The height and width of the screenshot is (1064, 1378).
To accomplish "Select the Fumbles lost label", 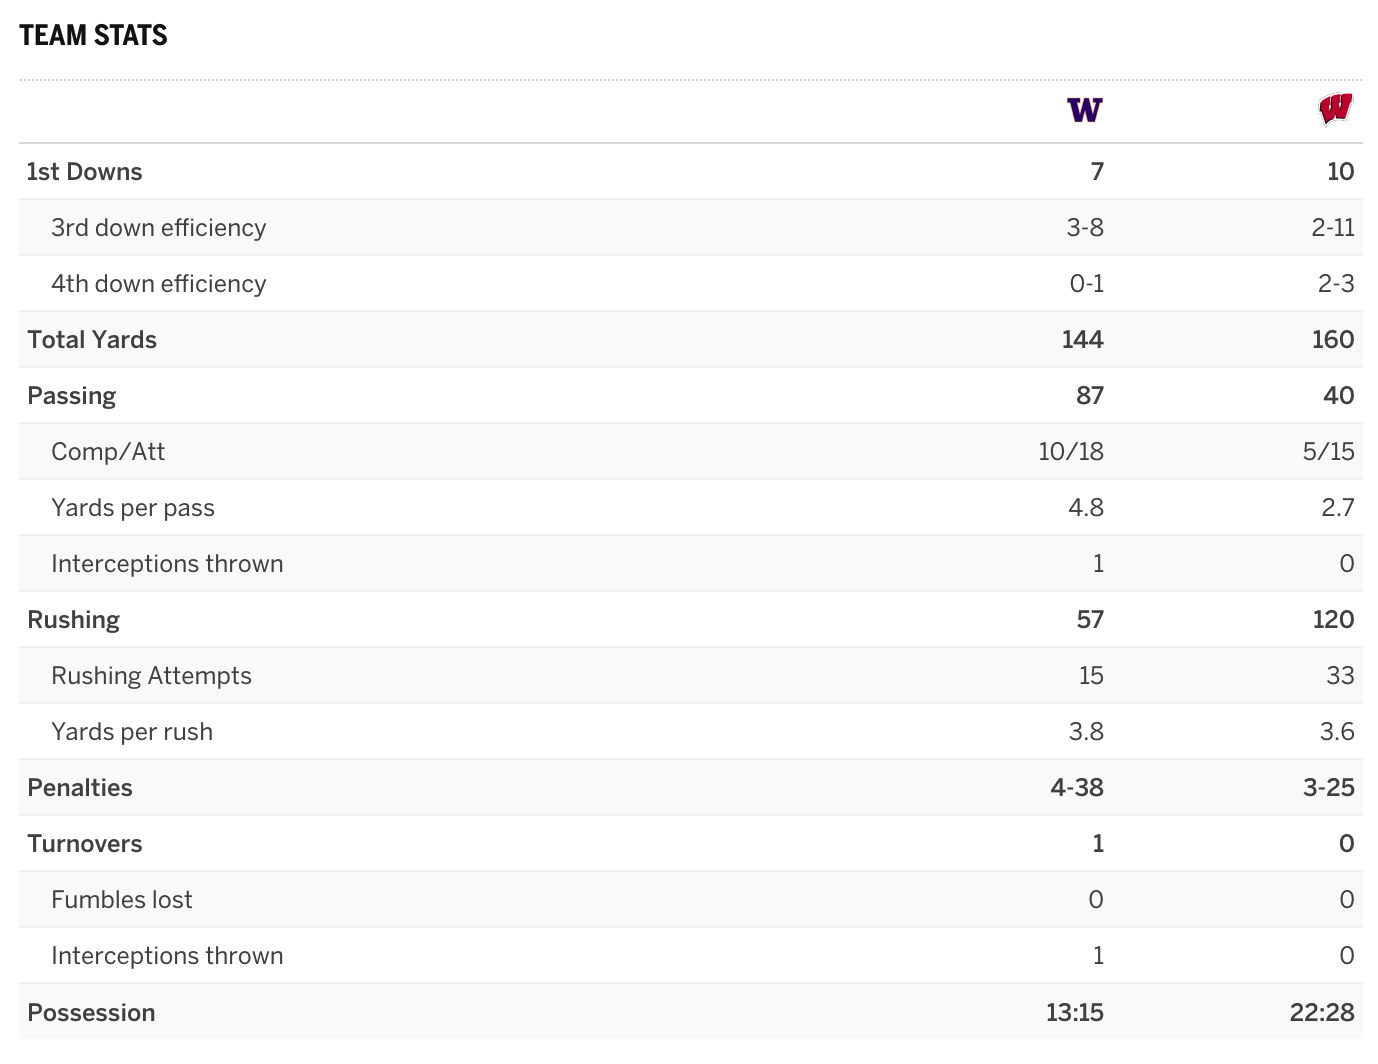I will point(122,900).
